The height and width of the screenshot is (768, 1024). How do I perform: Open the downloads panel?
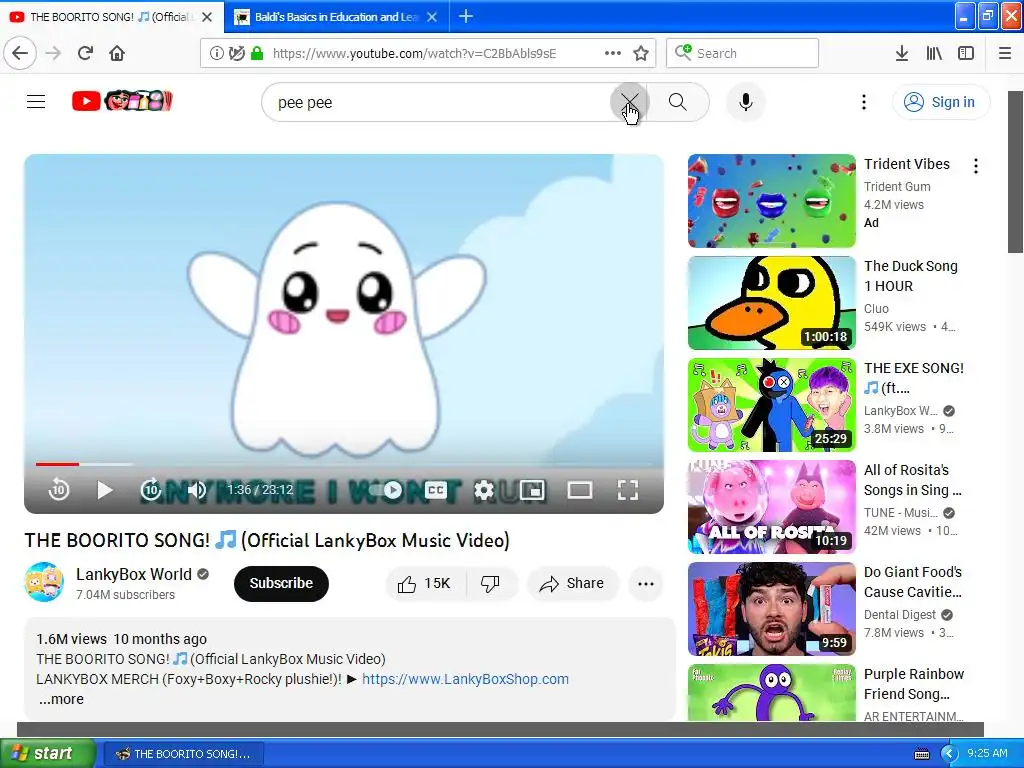901,53
